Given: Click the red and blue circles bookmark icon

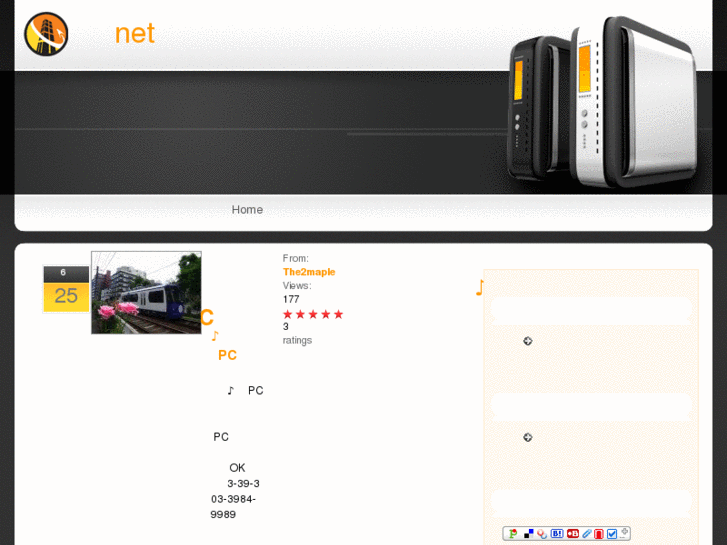Looking at the screenshot, I should click(x=542, y=534).
